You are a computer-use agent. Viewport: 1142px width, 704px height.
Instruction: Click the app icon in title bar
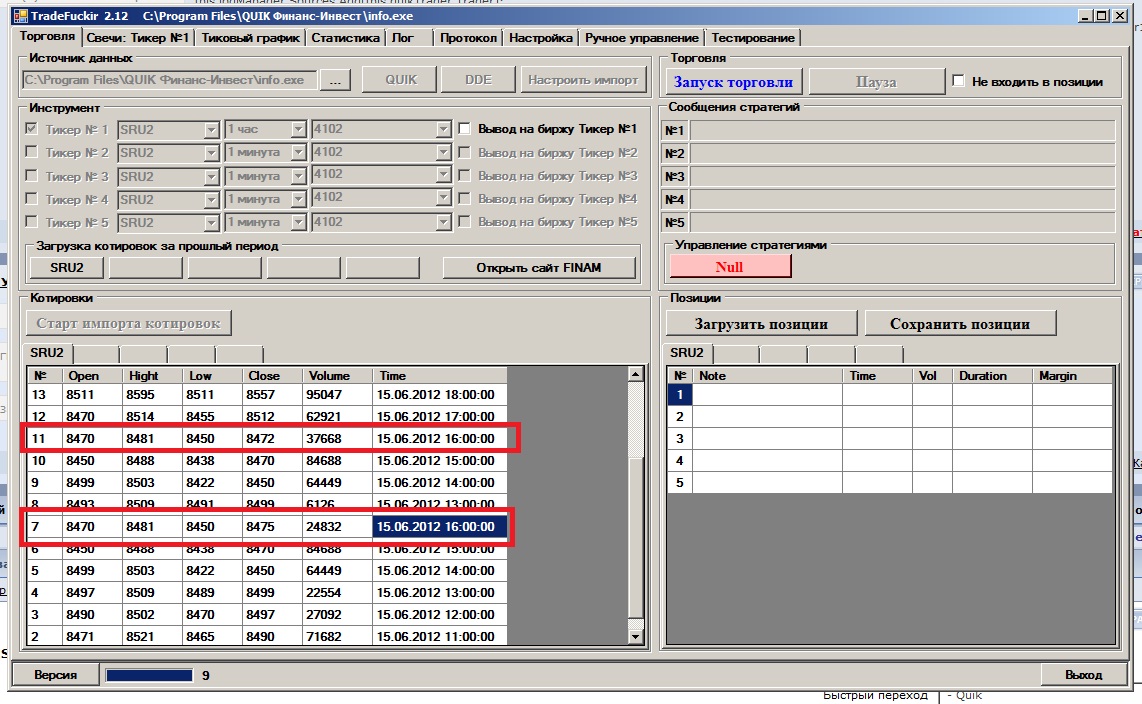pyautogui.click(x=19, y=16)
